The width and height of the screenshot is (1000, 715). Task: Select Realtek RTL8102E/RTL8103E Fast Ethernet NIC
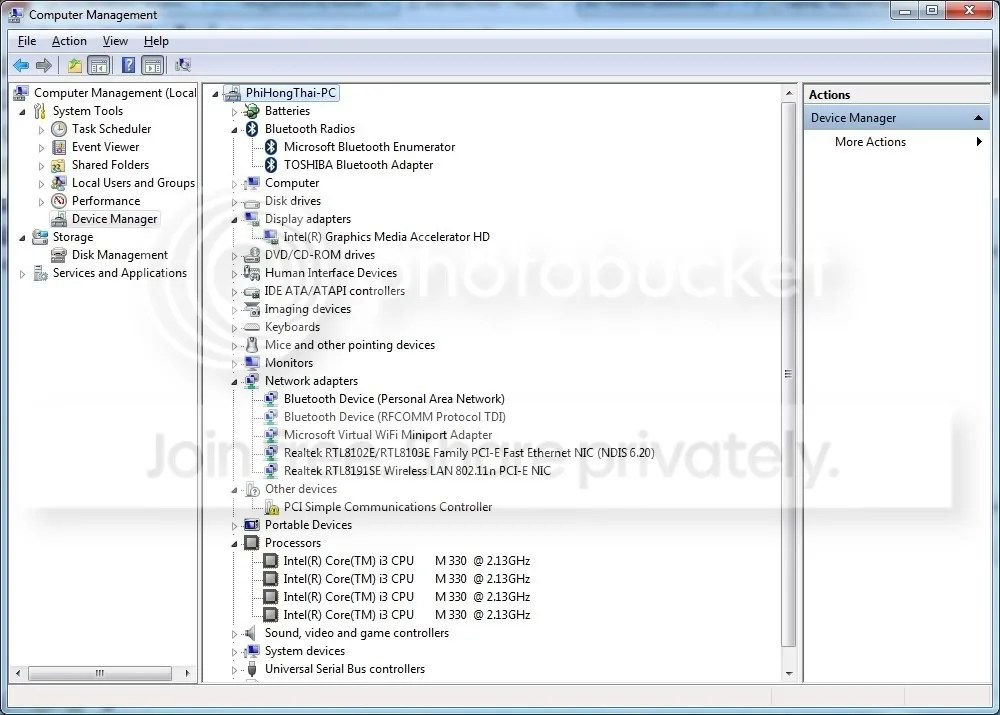469,453
